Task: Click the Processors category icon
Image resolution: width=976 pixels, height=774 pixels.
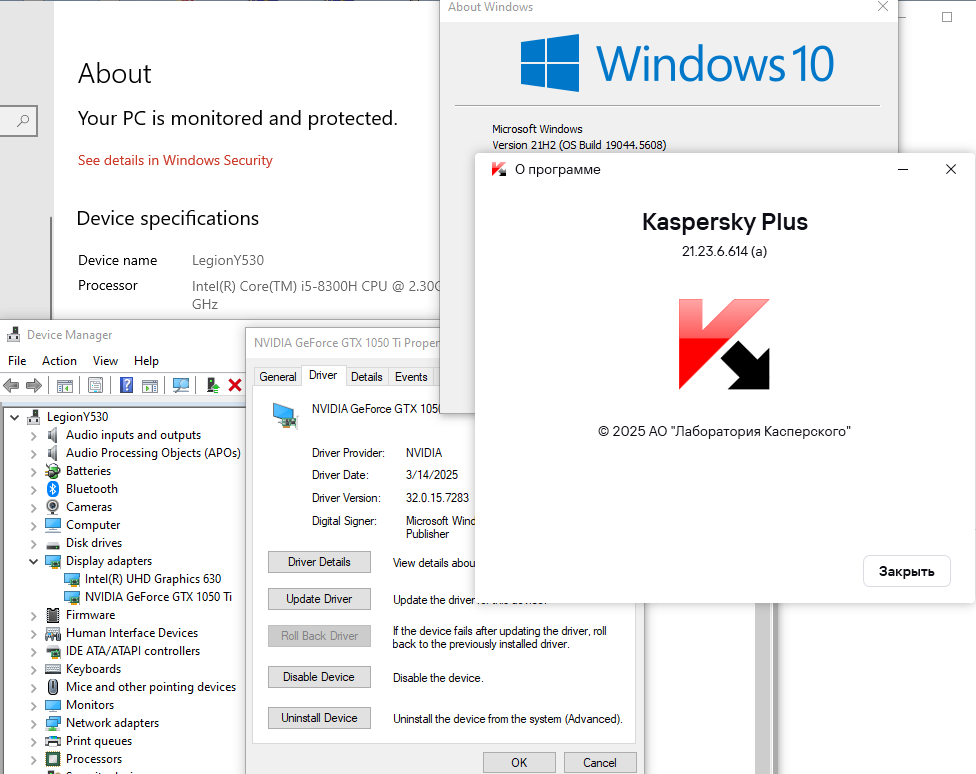Action: [53, 759]
